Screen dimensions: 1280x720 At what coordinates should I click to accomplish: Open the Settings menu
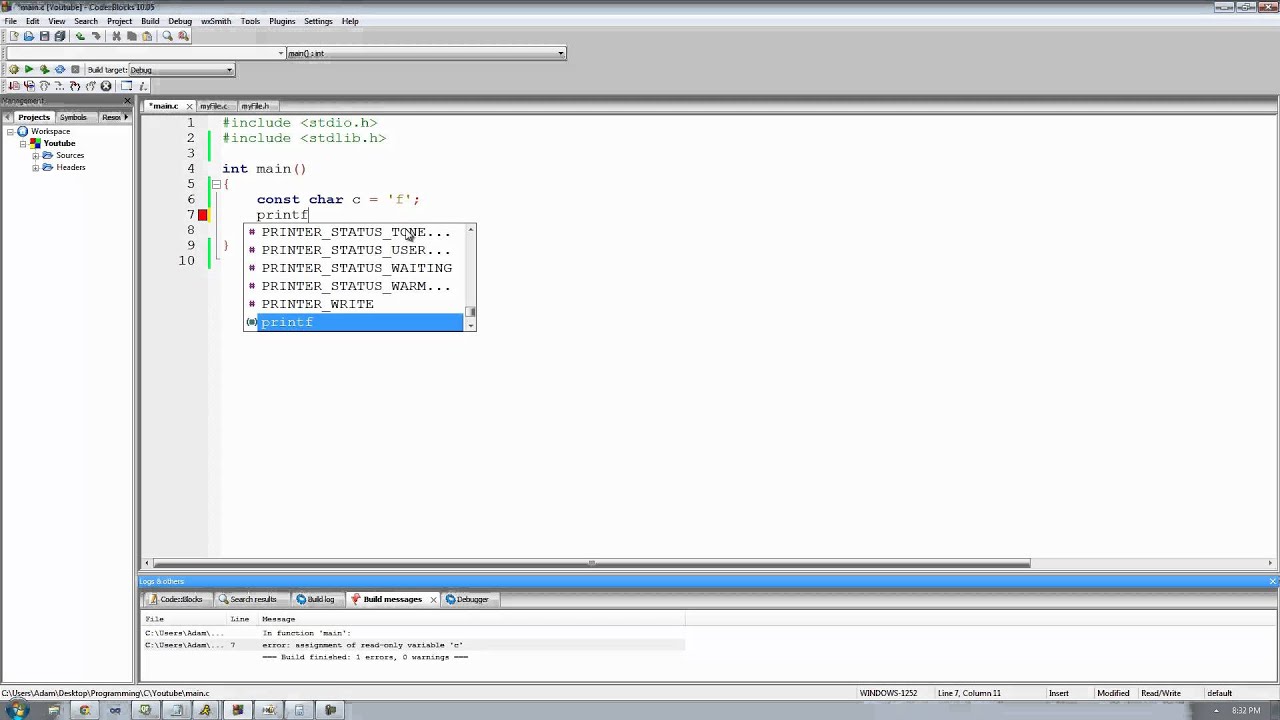click(x=318, y=21)
